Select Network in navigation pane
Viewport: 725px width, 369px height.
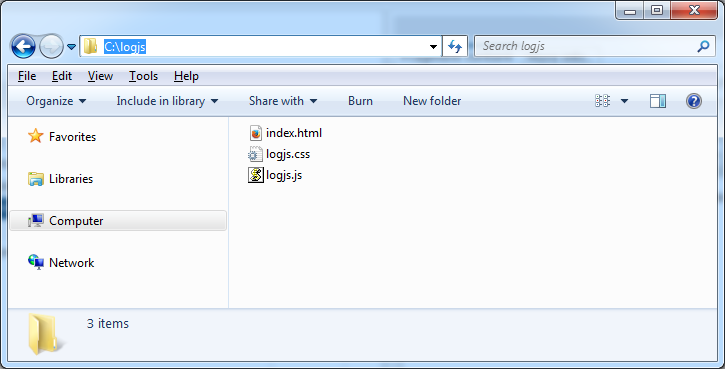[x=72, y=263]
